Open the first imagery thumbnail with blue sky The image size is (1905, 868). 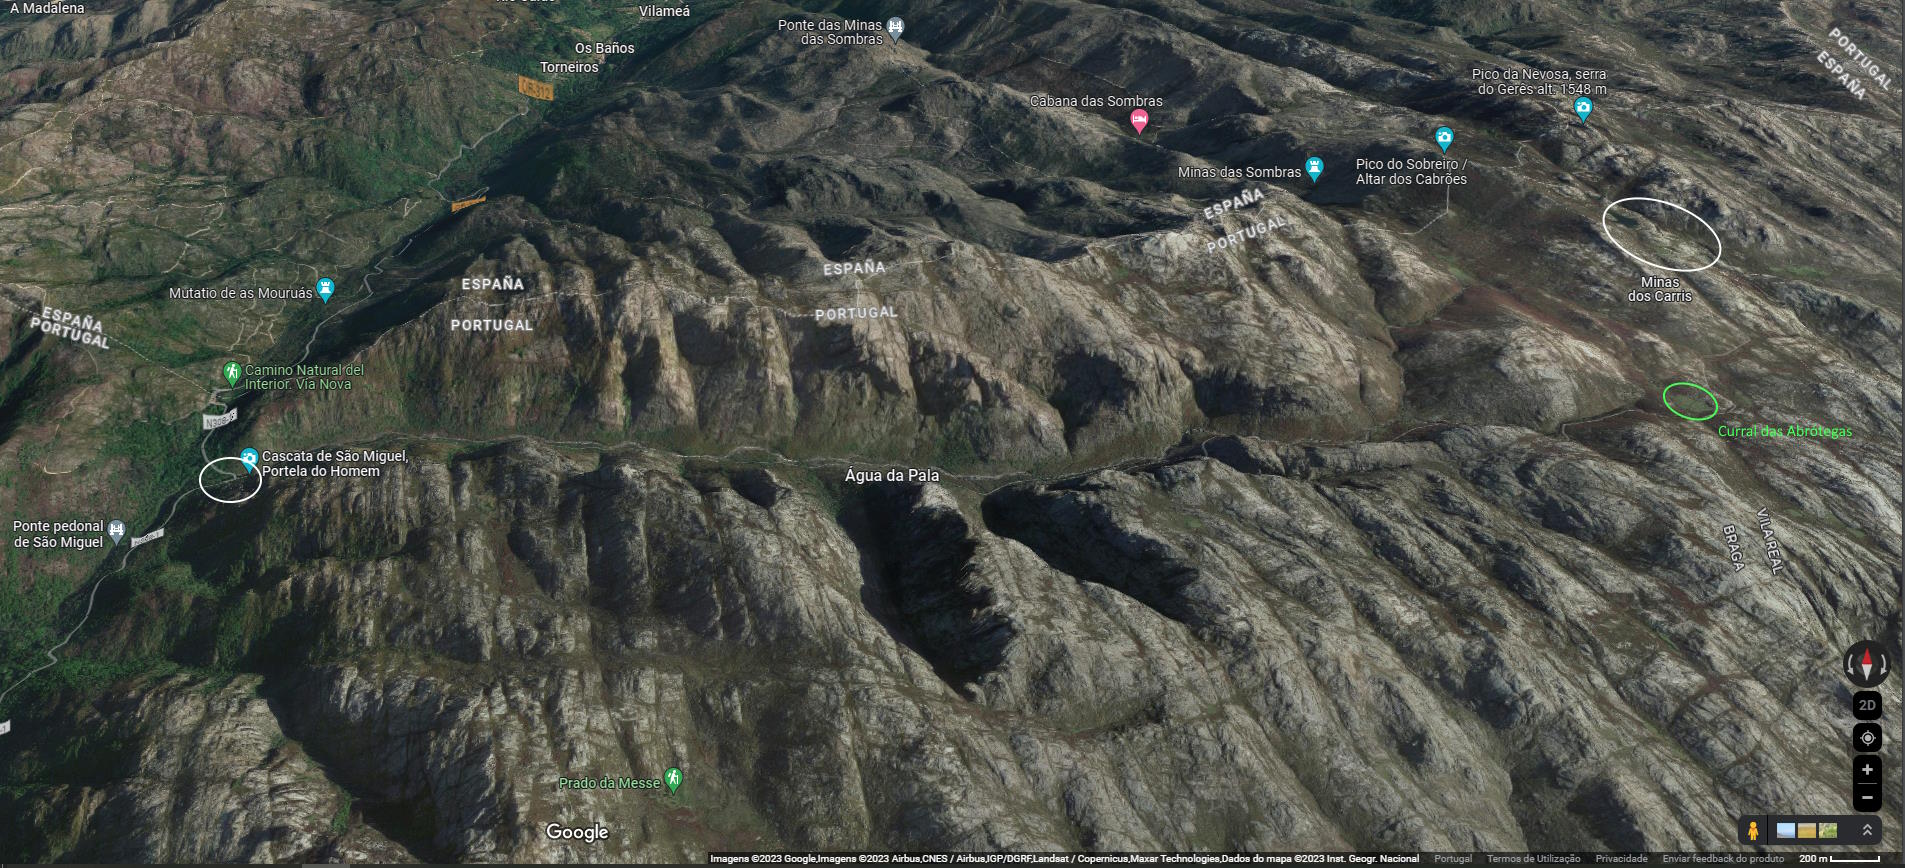point(1785,830)
